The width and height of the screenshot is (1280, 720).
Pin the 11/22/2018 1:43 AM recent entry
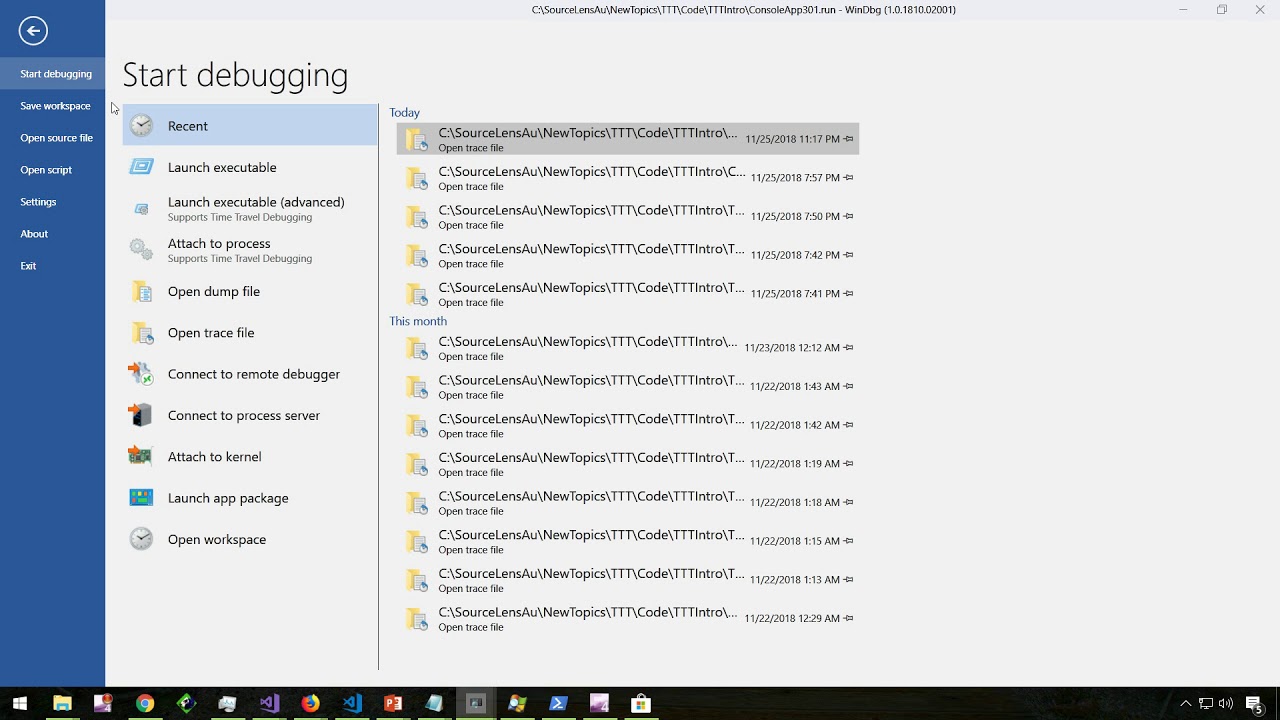point(849,387)
